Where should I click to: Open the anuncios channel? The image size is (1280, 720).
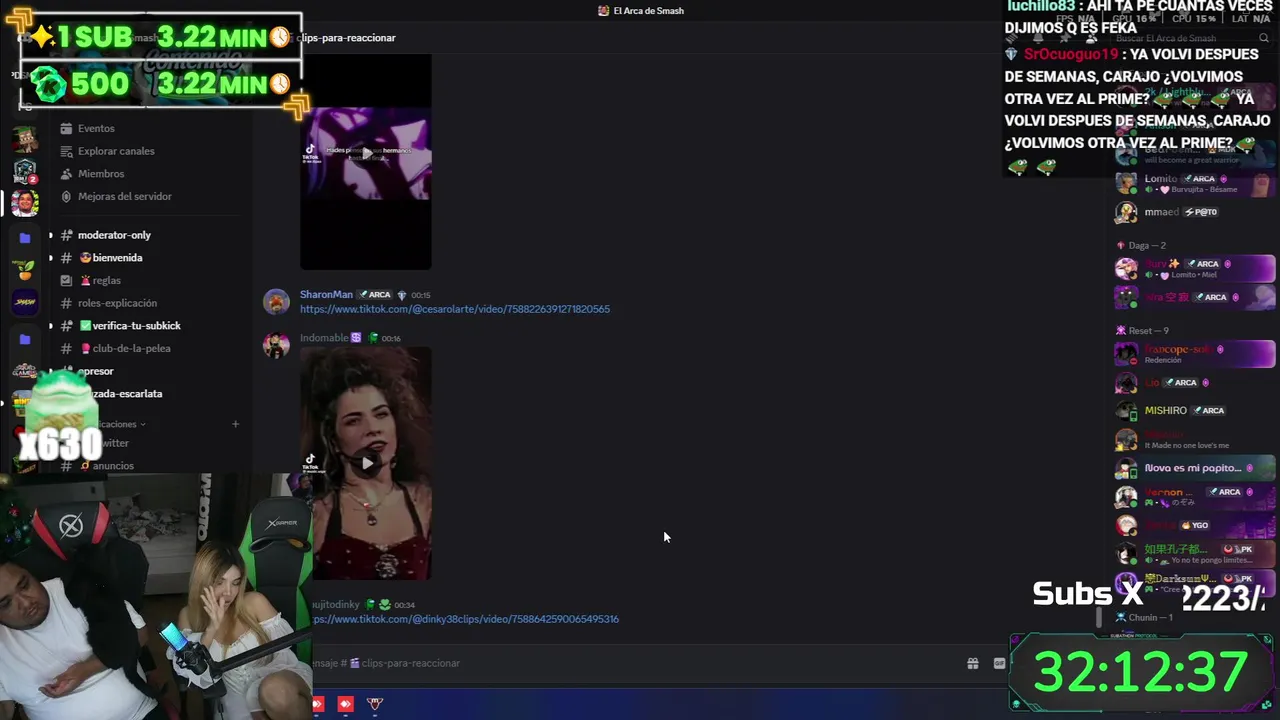point(106,466)
